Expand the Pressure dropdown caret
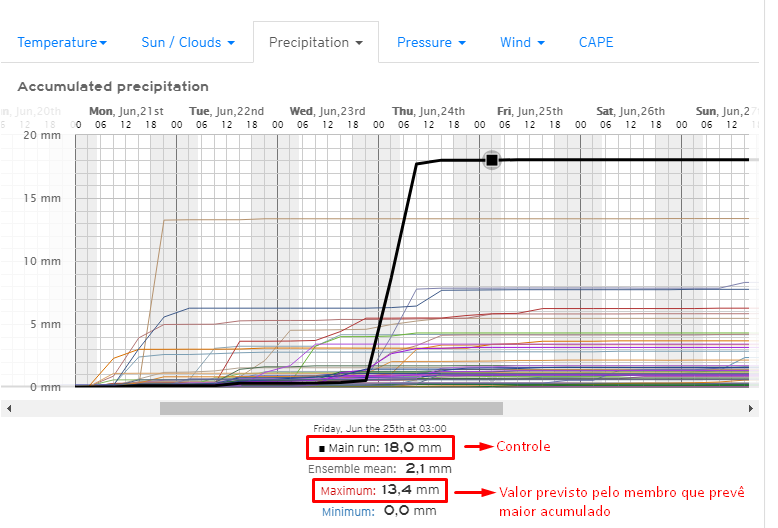 click(x=462, y=43)
